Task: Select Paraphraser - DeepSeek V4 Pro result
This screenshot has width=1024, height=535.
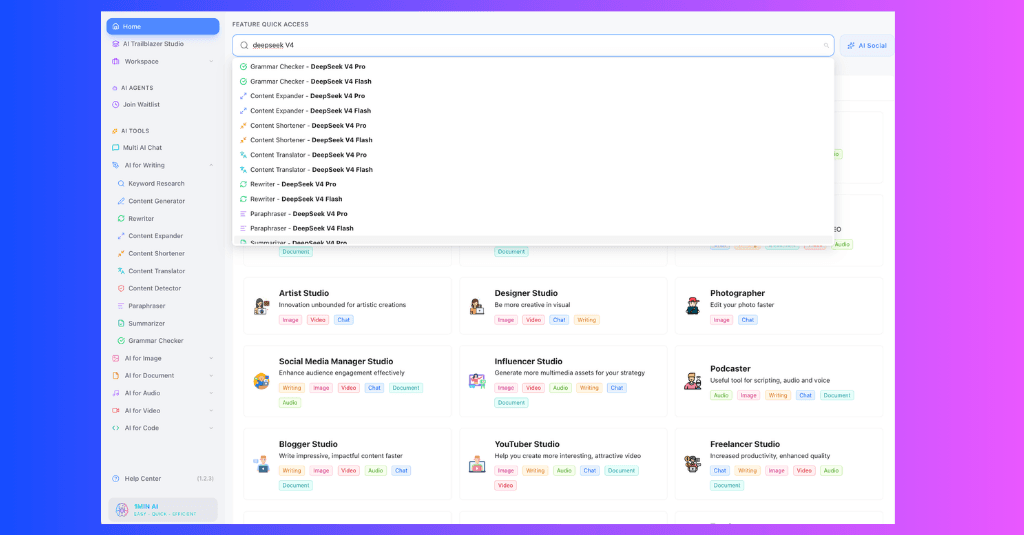Action: tap(533, 214)
